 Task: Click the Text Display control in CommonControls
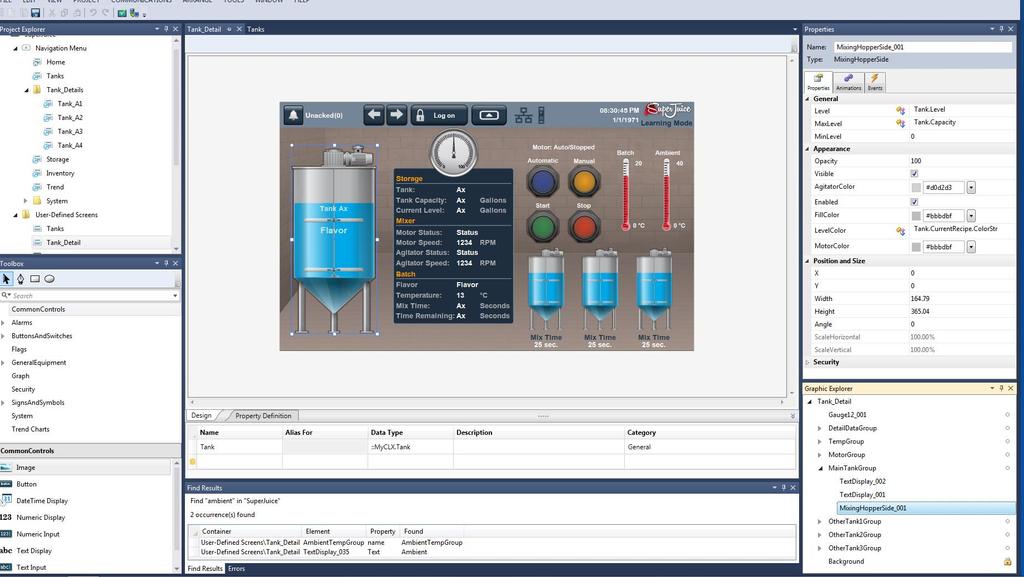point(34,551)
